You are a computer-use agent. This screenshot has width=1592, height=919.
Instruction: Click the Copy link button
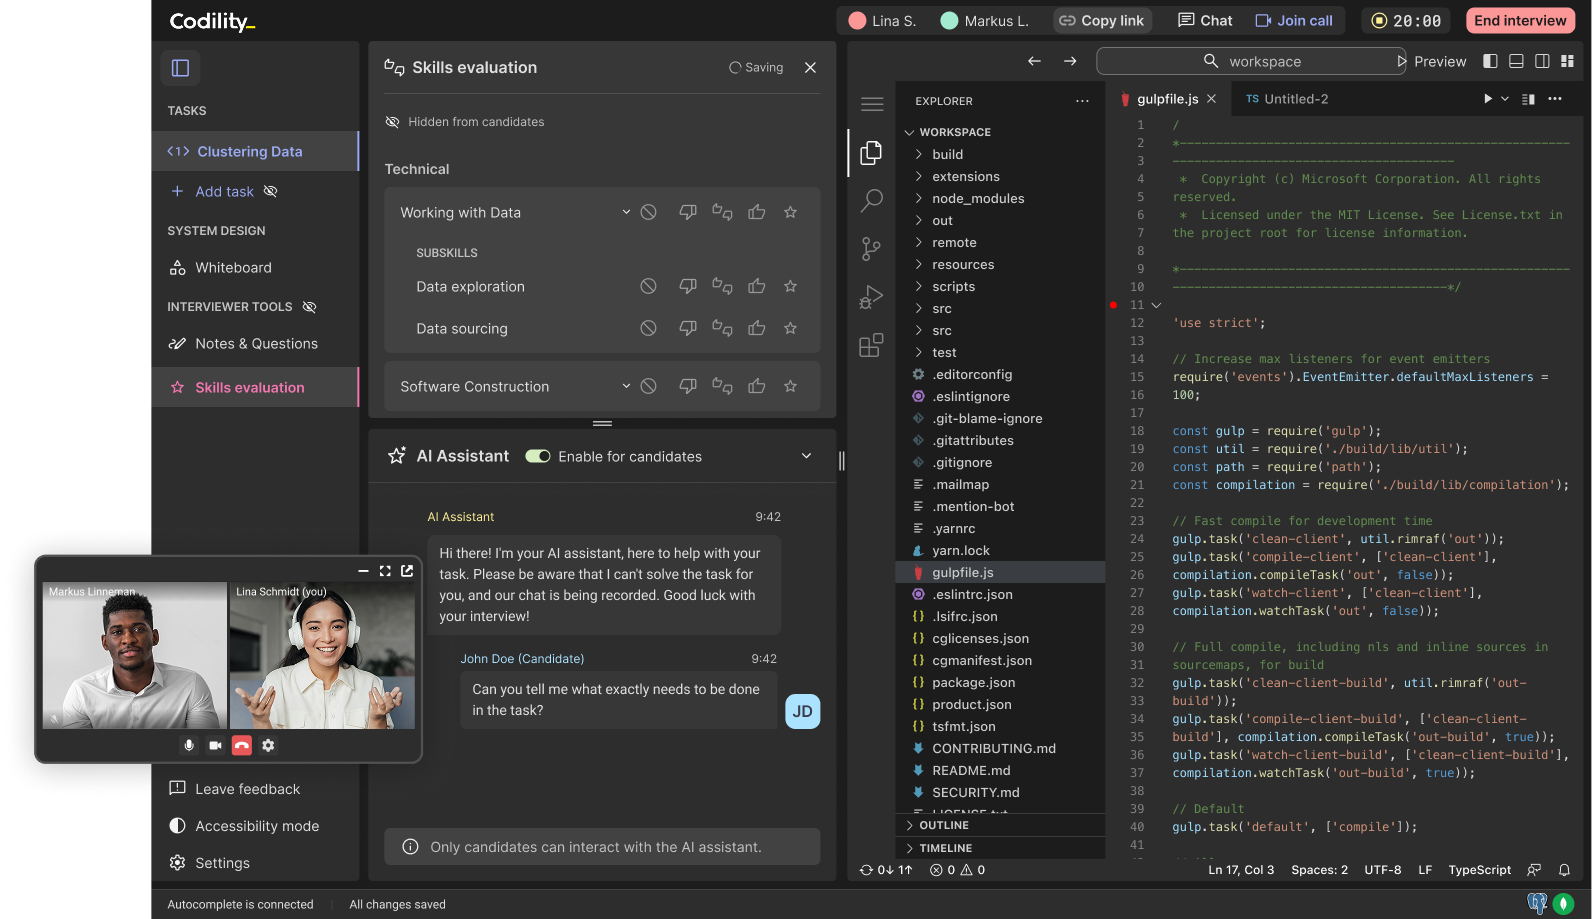(x=1102, y=20)
